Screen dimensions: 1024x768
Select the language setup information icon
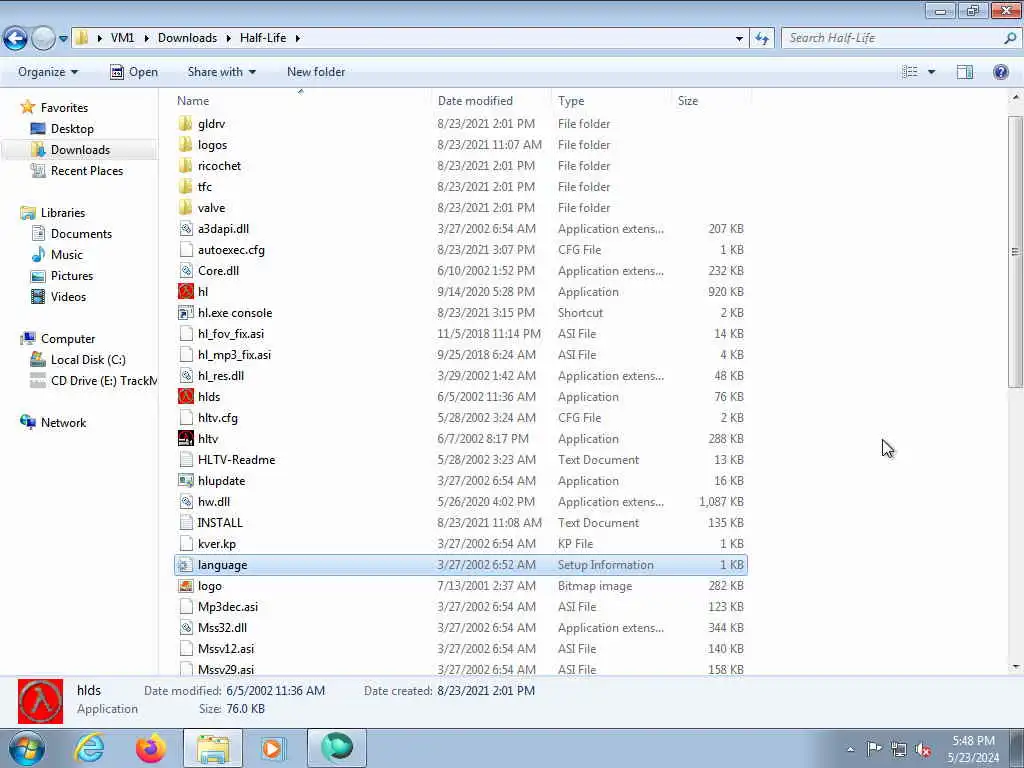click(186, 565)
